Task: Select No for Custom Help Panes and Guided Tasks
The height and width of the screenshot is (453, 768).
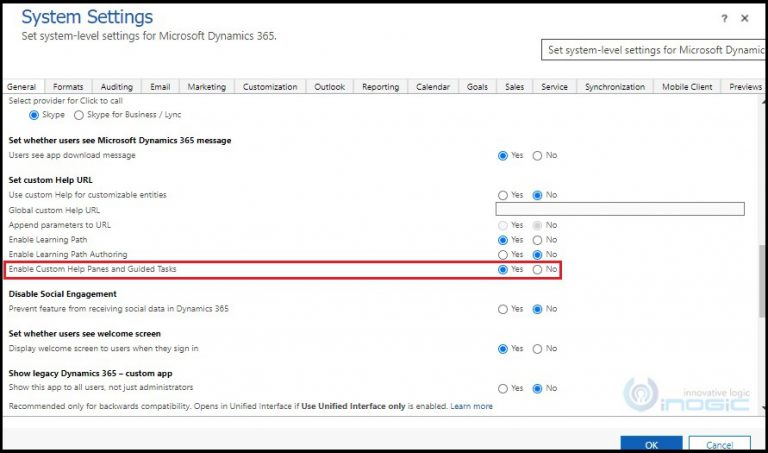Action: click(538, 270)
